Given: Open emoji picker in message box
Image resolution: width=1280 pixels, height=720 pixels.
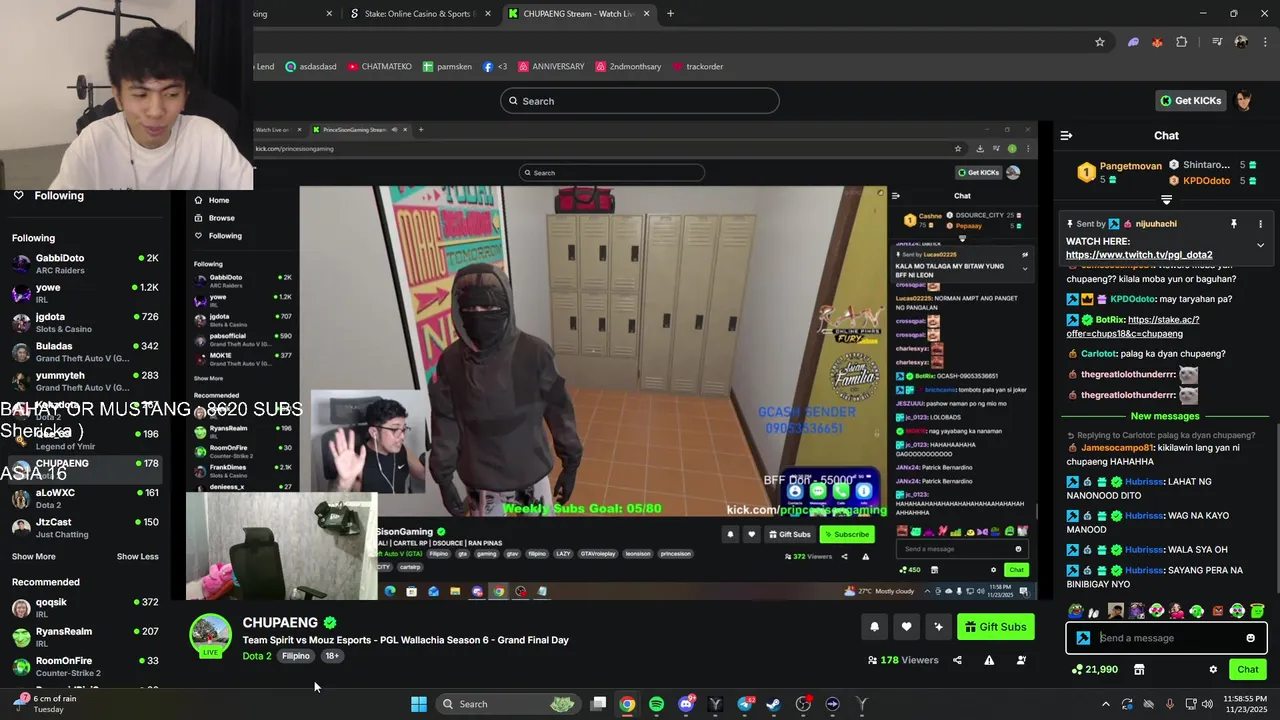Looking at the screenshot, I should pyautogui.click(x=1250, y=638).
